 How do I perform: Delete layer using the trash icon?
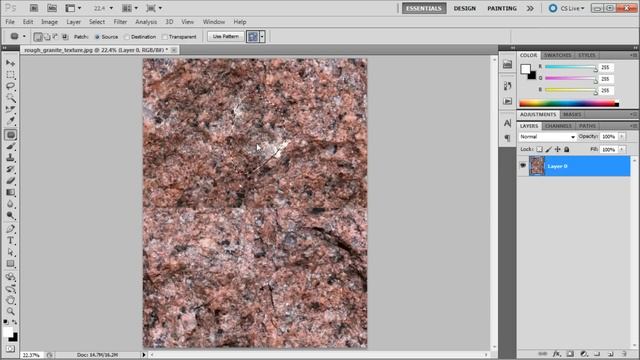pyautogui.click(x=624, y=354)
